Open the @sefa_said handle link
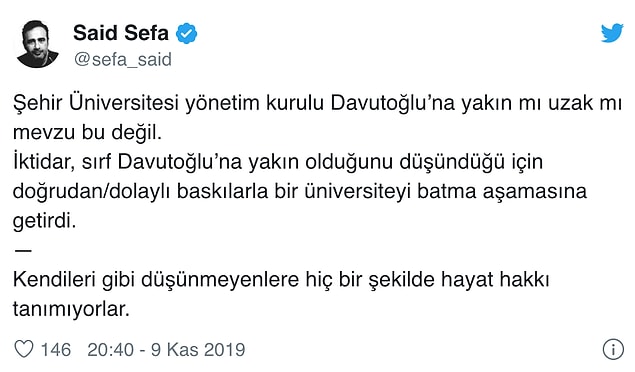 [x=123, y=60]
